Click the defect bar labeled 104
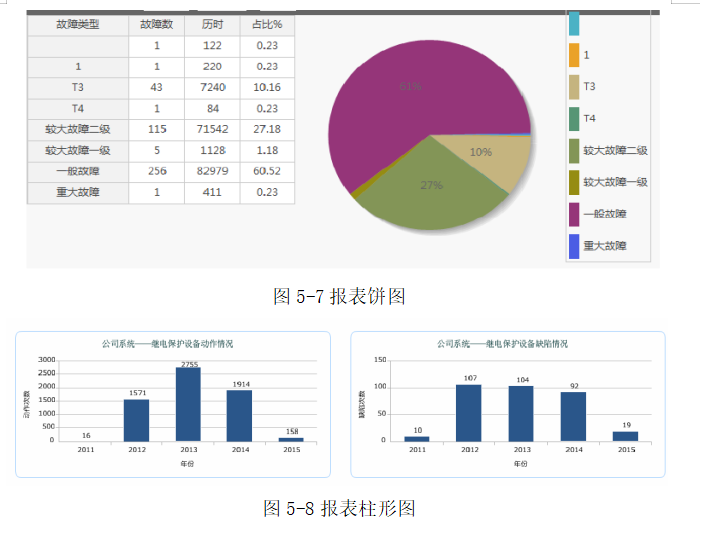The width and height of the screenshot is (704, 533). [521, 414]
